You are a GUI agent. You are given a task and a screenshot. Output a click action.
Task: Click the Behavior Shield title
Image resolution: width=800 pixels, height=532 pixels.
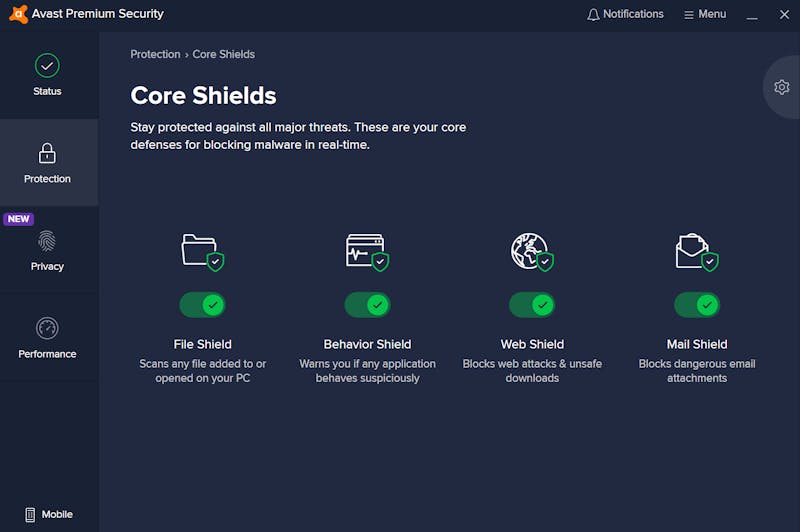367,344
